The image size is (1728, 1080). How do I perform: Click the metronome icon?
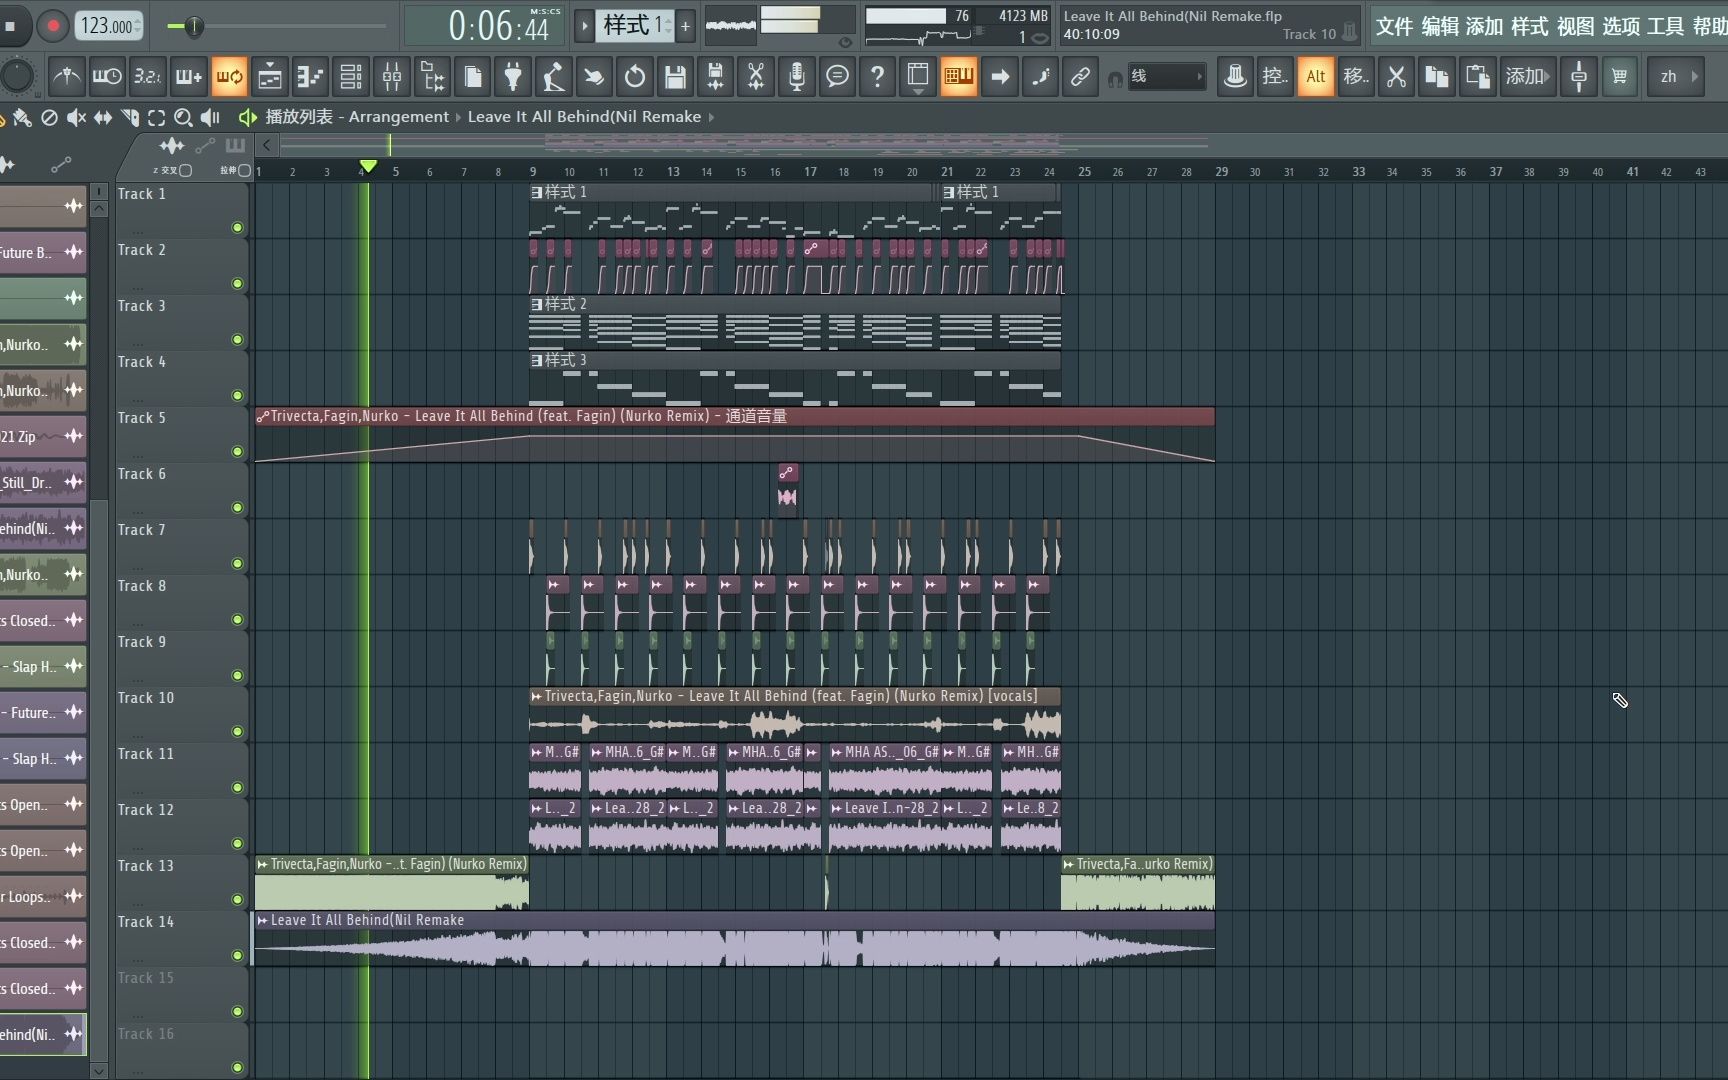(x=66, y=76)
